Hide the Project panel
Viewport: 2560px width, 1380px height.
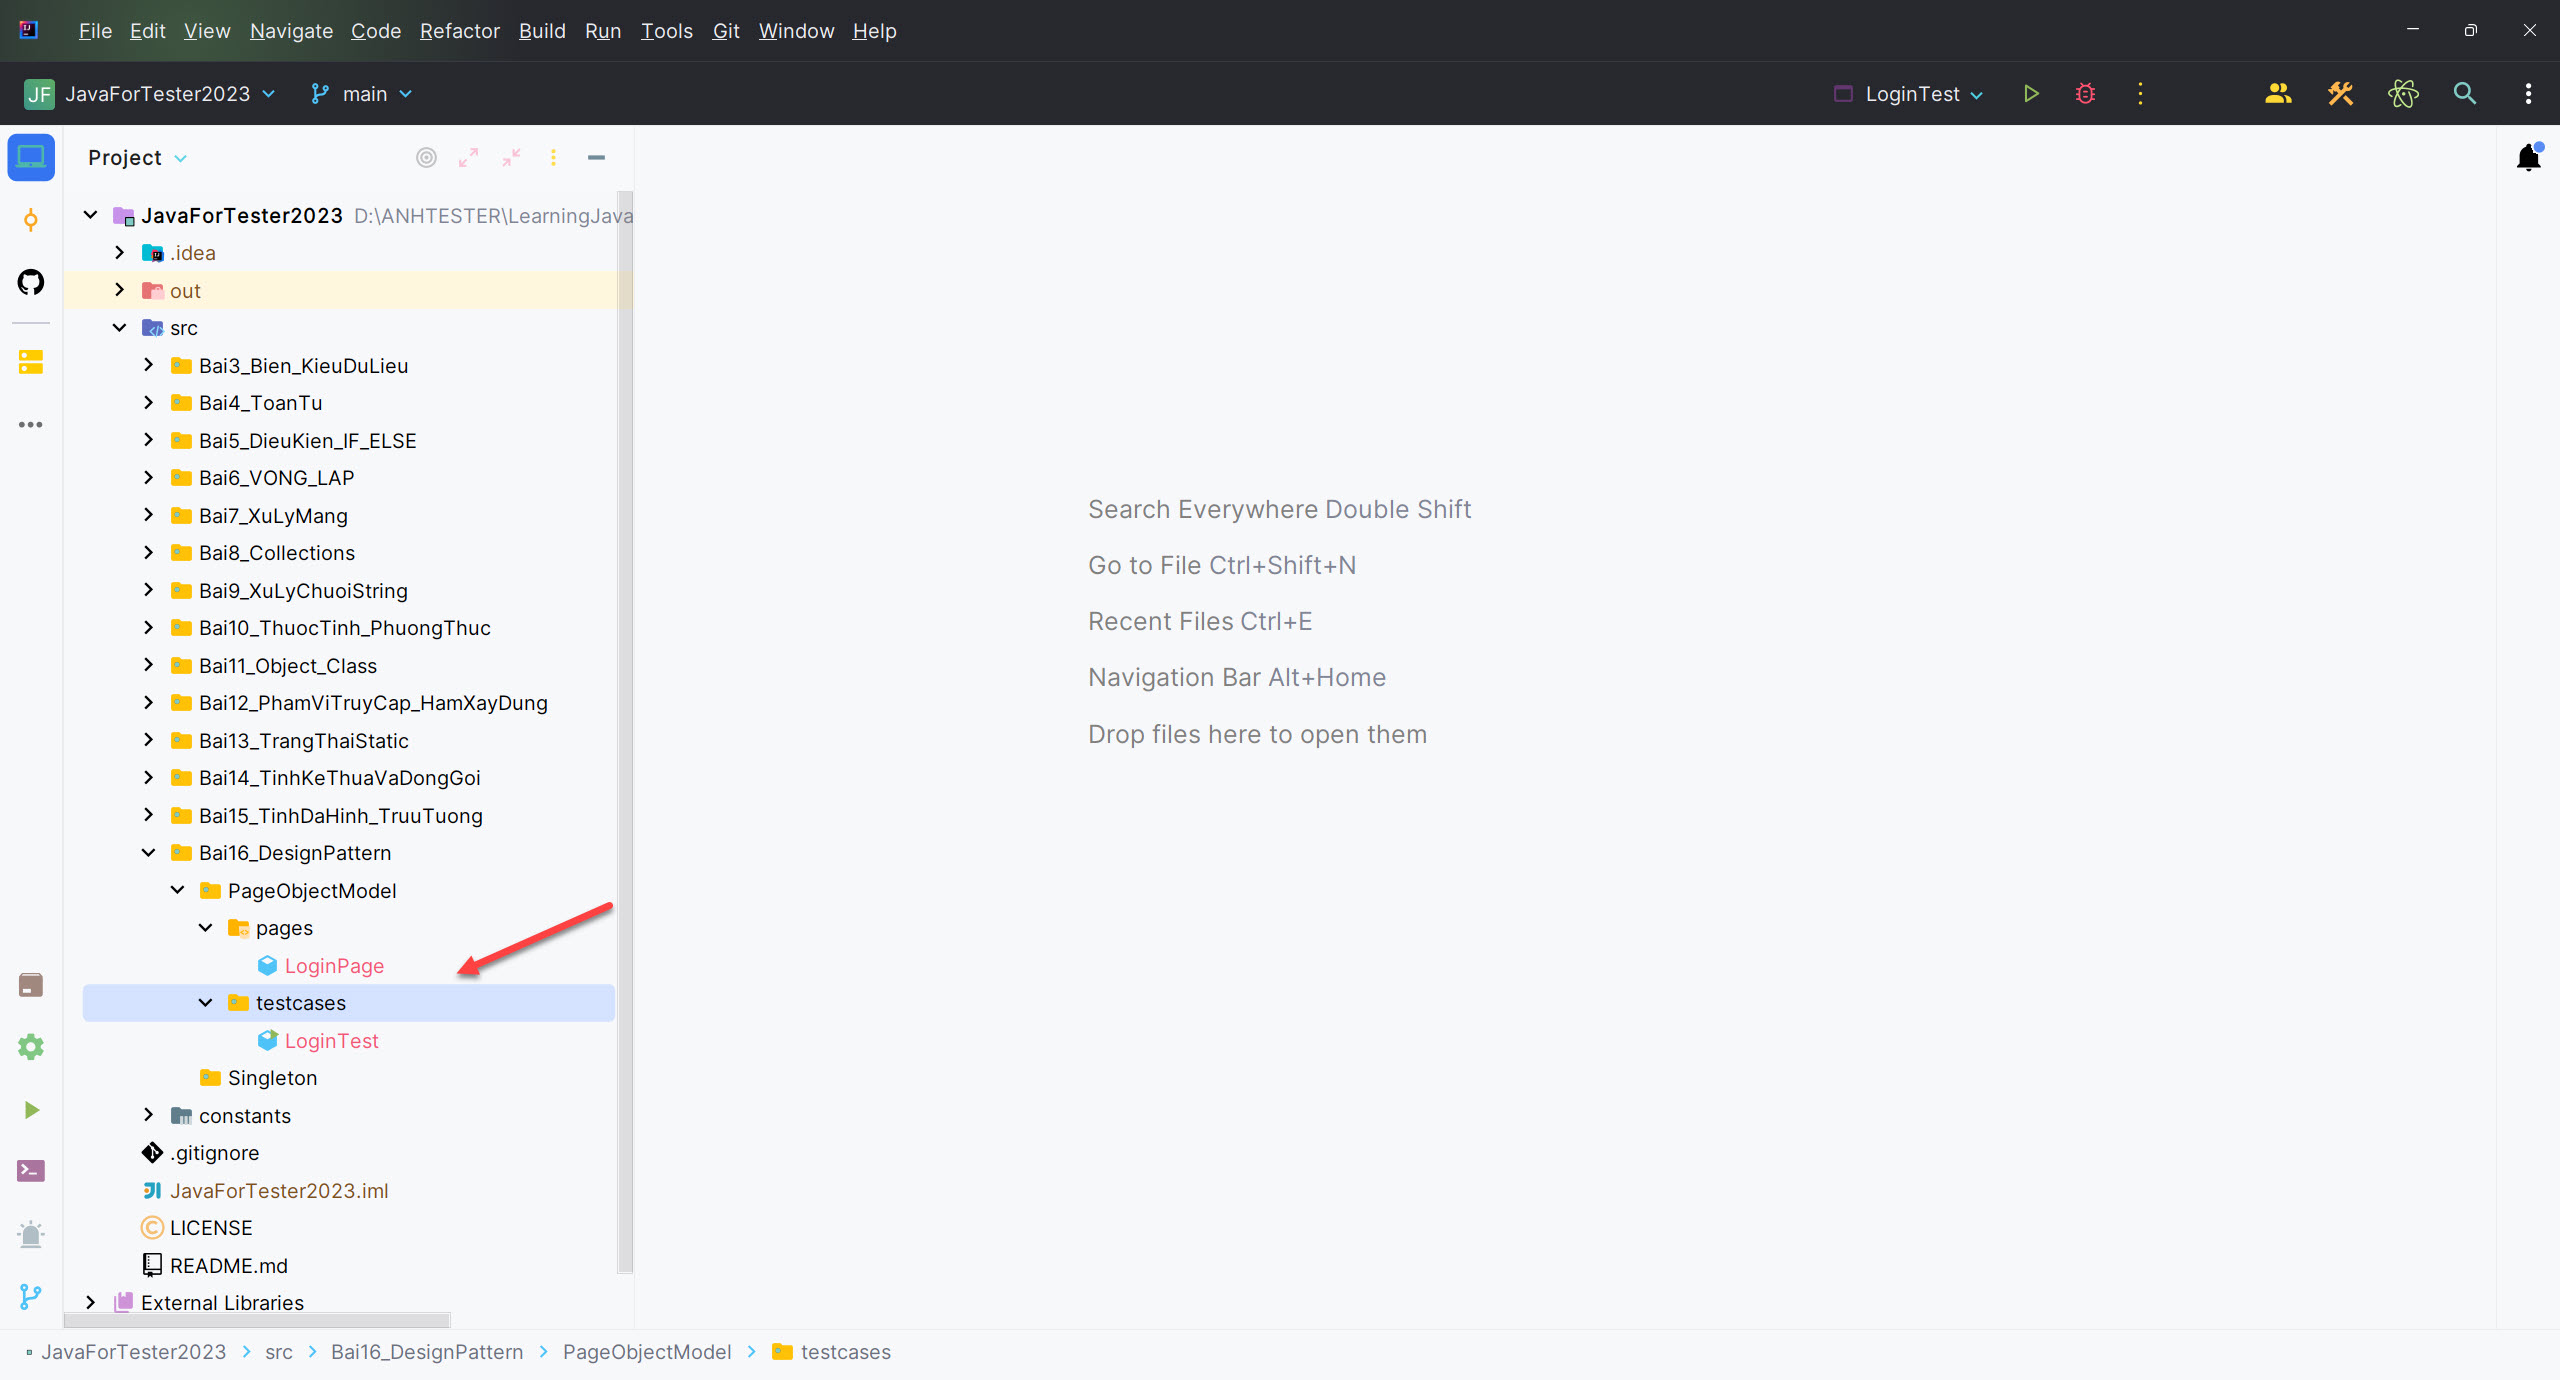tap(596, 158)
